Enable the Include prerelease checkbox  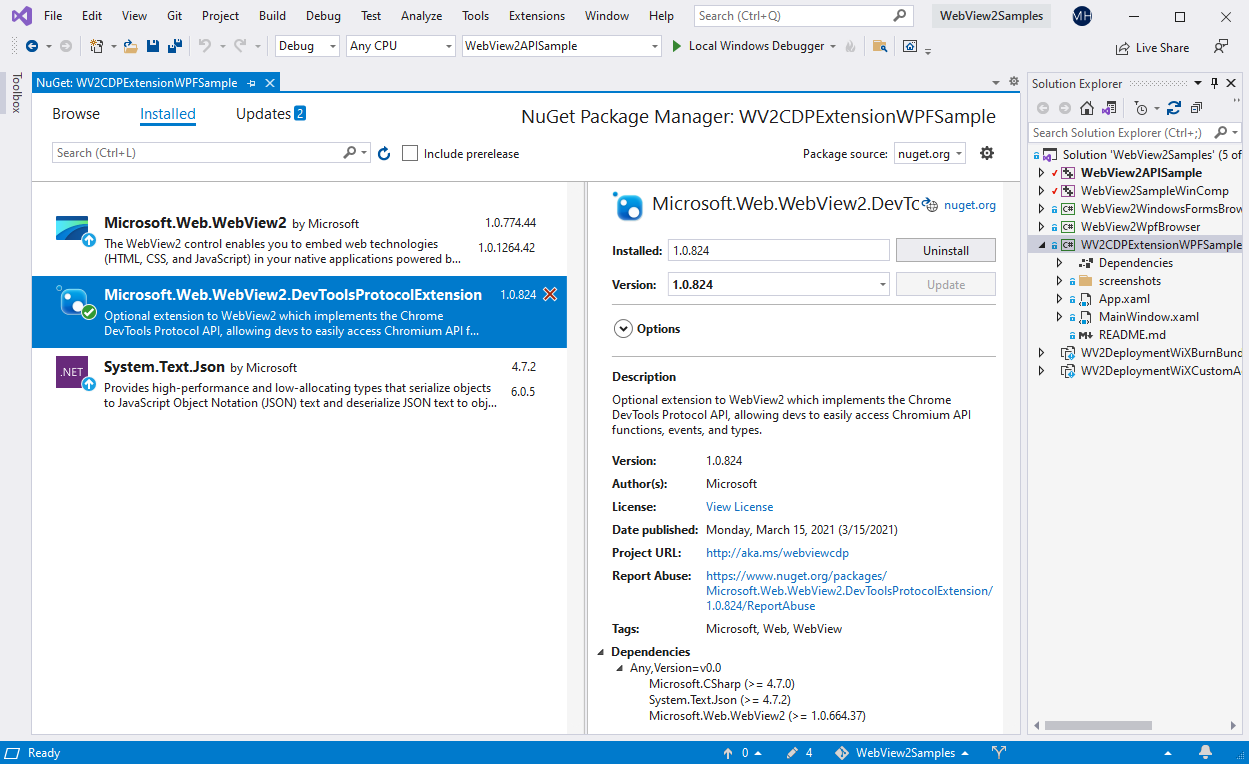click(410, 153)
